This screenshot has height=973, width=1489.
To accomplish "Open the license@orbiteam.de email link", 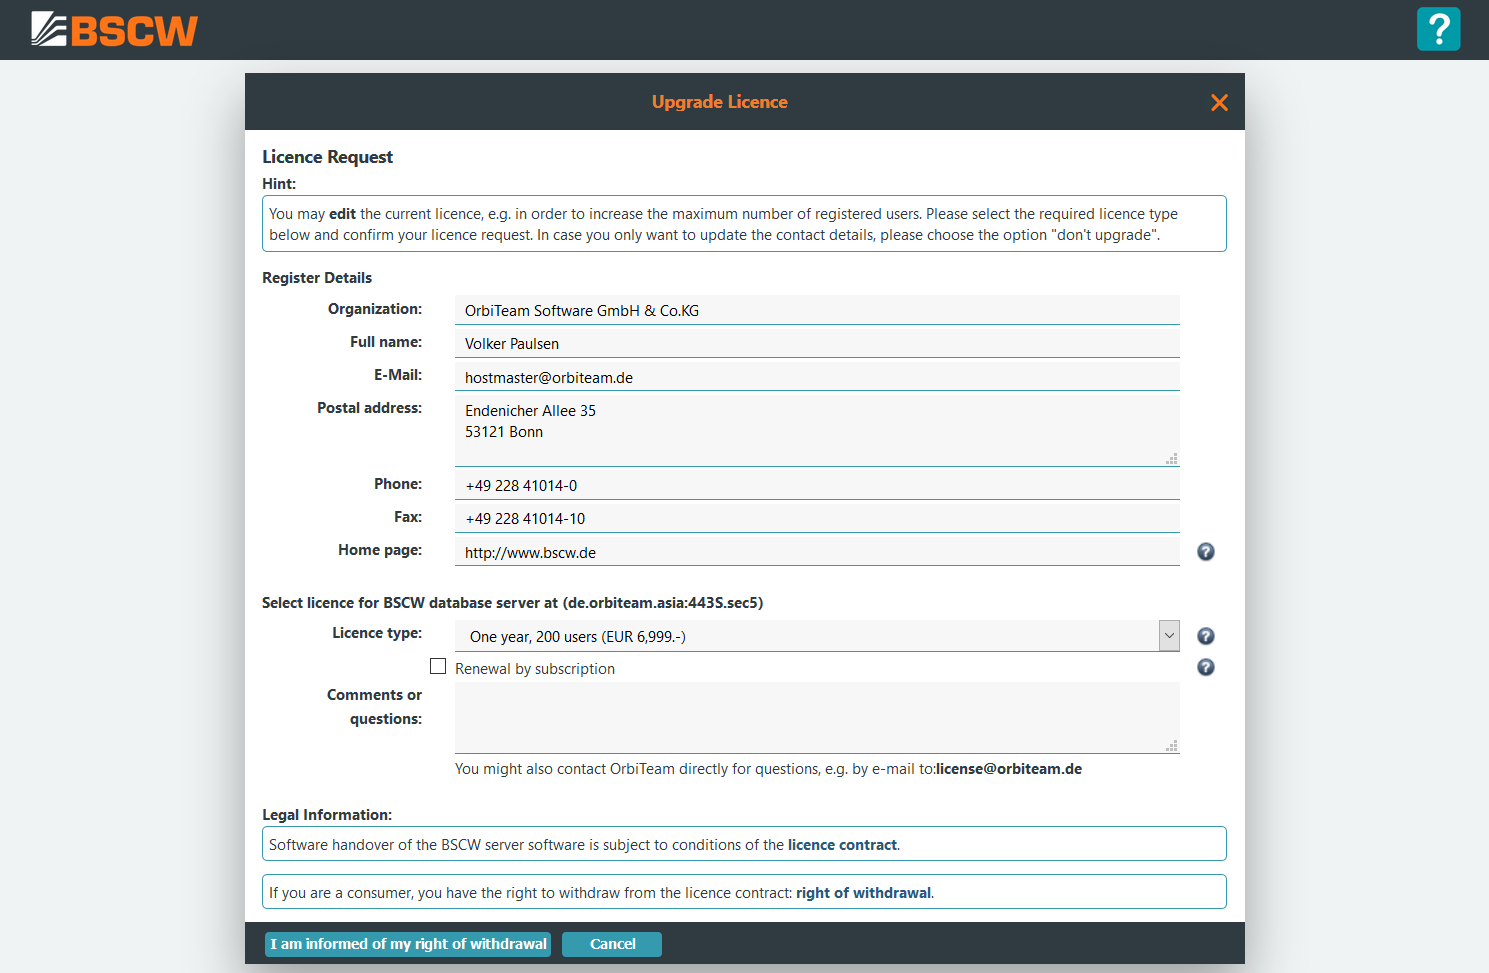I will coord(1009,769).
